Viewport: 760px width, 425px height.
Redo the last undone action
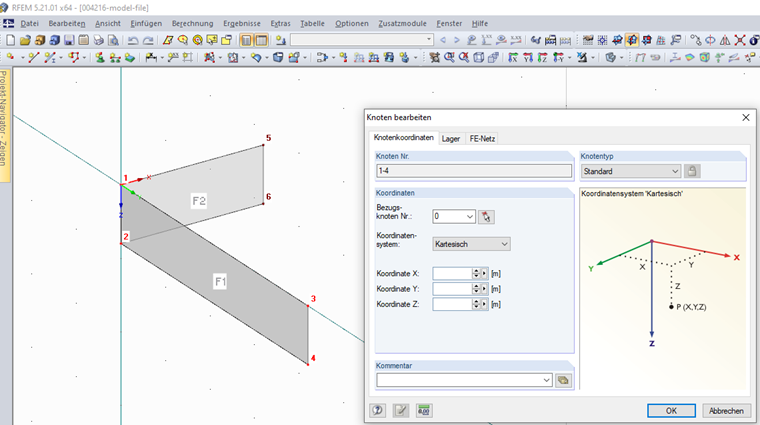coord(148,40)
